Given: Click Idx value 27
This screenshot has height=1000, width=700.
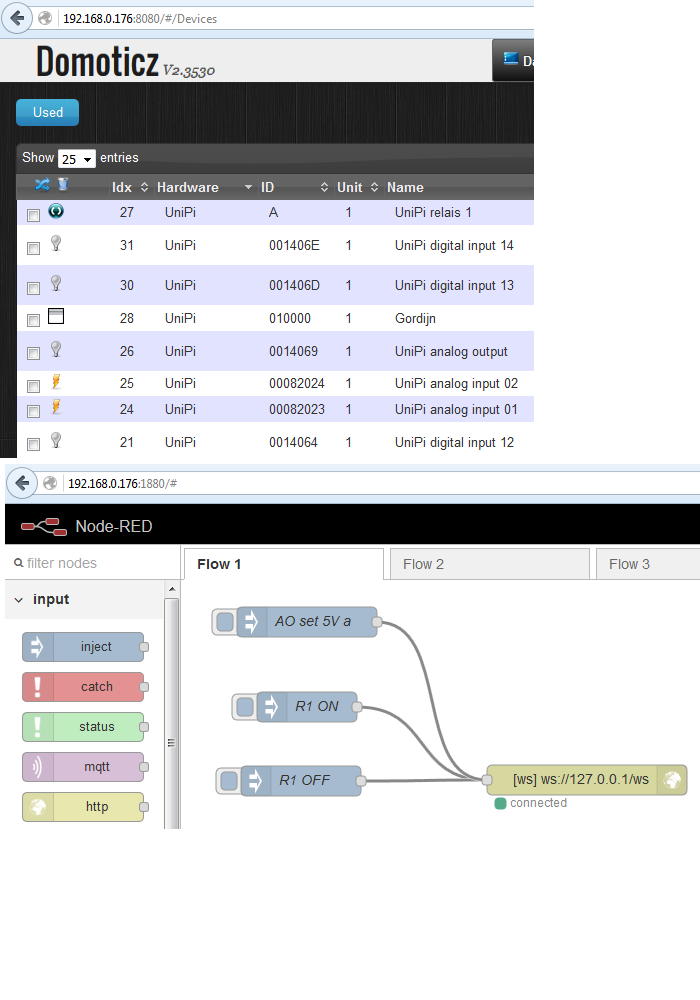Looking at the screenshot, I should [127, 212].
